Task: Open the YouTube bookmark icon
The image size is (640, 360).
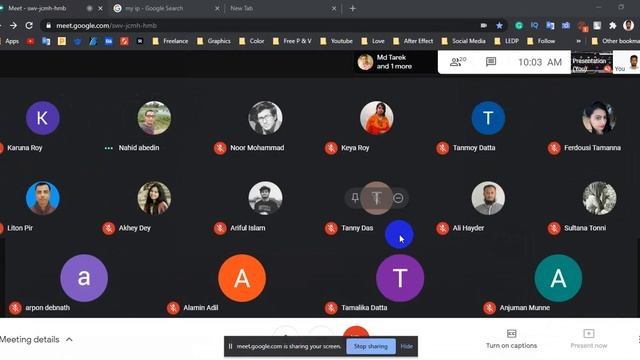Action: [30, 41]
